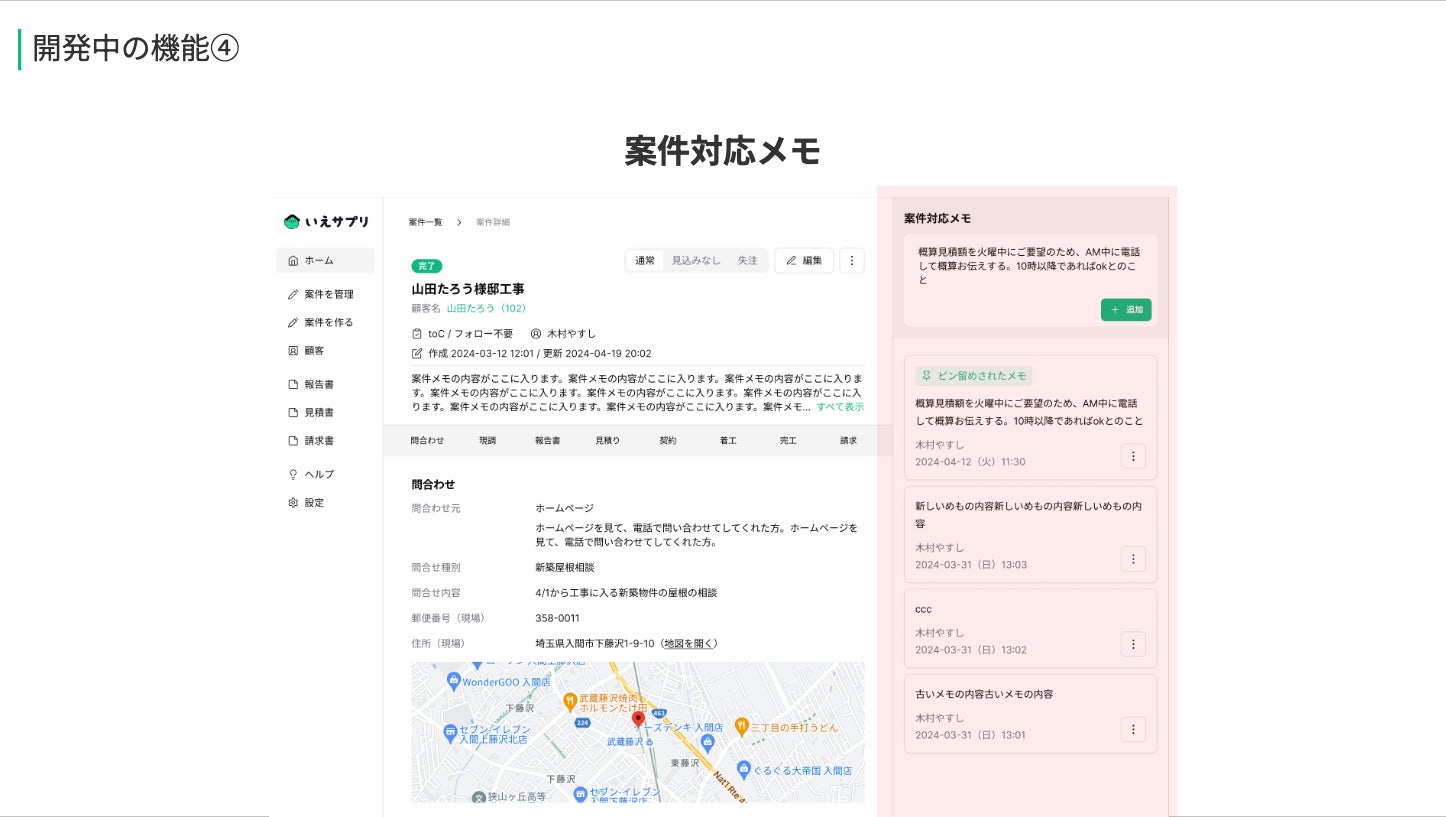The width and height of the screenshot is (1446, 817).
Task: Click the ぐるぐる大帝国 入間店 map marker
Action: pyautogui.click(x=743, y=770)
